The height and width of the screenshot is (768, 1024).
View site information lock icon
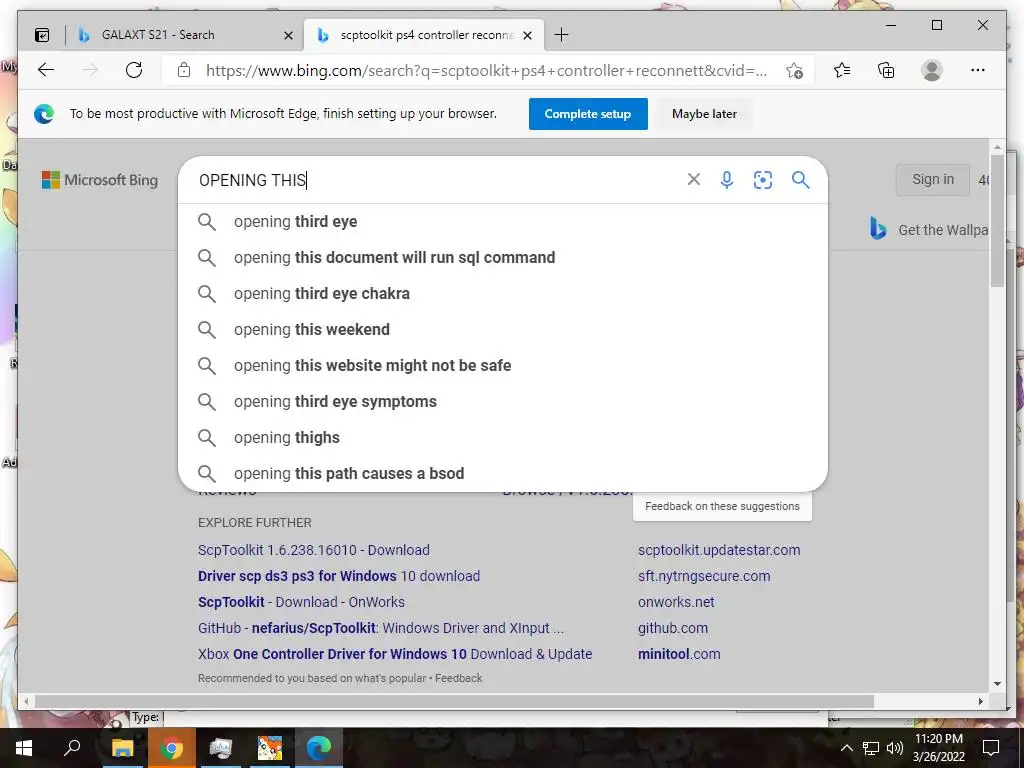pyautogui.click(x=184, y=71)
